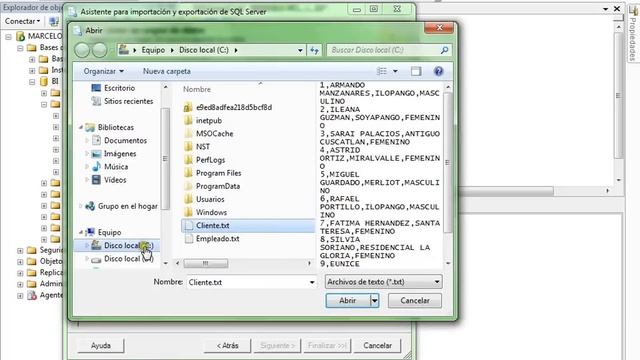Collapse the Bibliotecas tree node arrow

tap(80, 128)
